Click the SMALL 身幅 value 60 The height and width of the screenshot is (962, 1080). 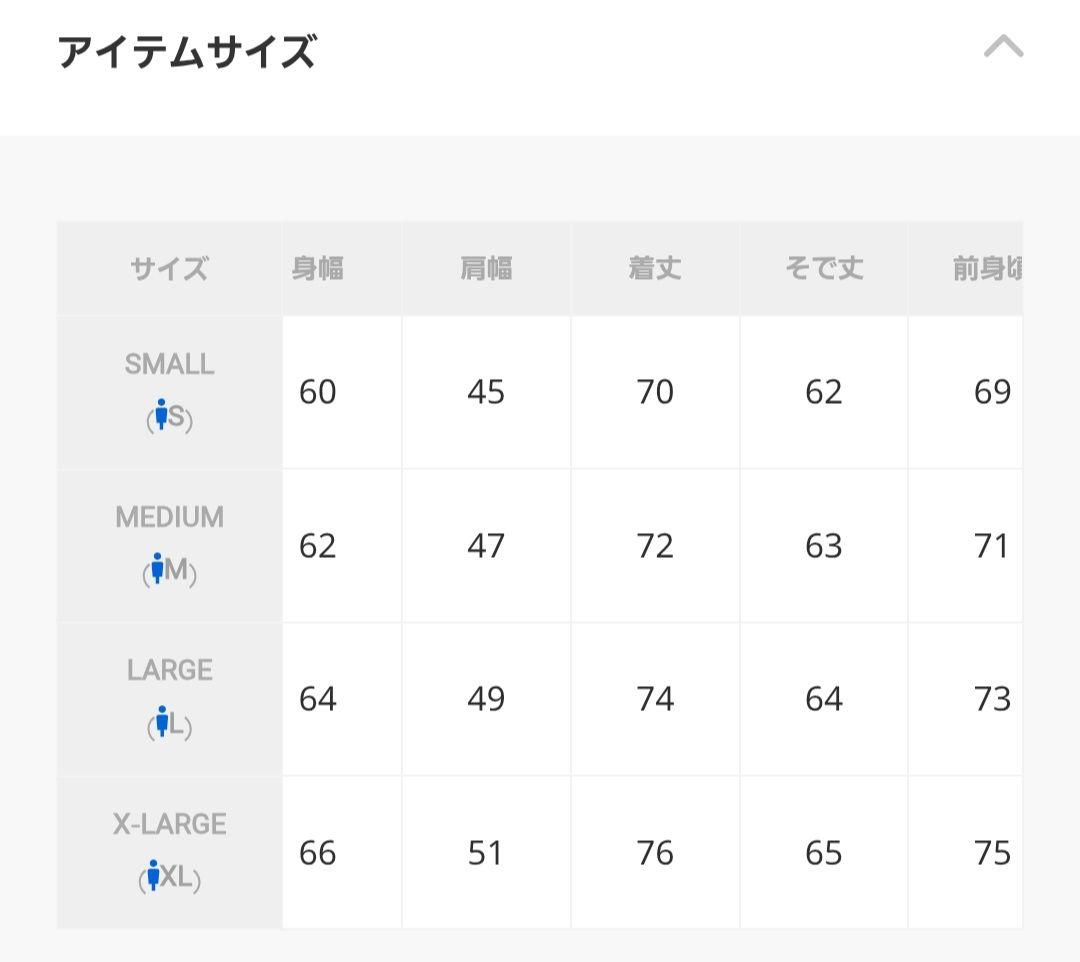[318, 393]
